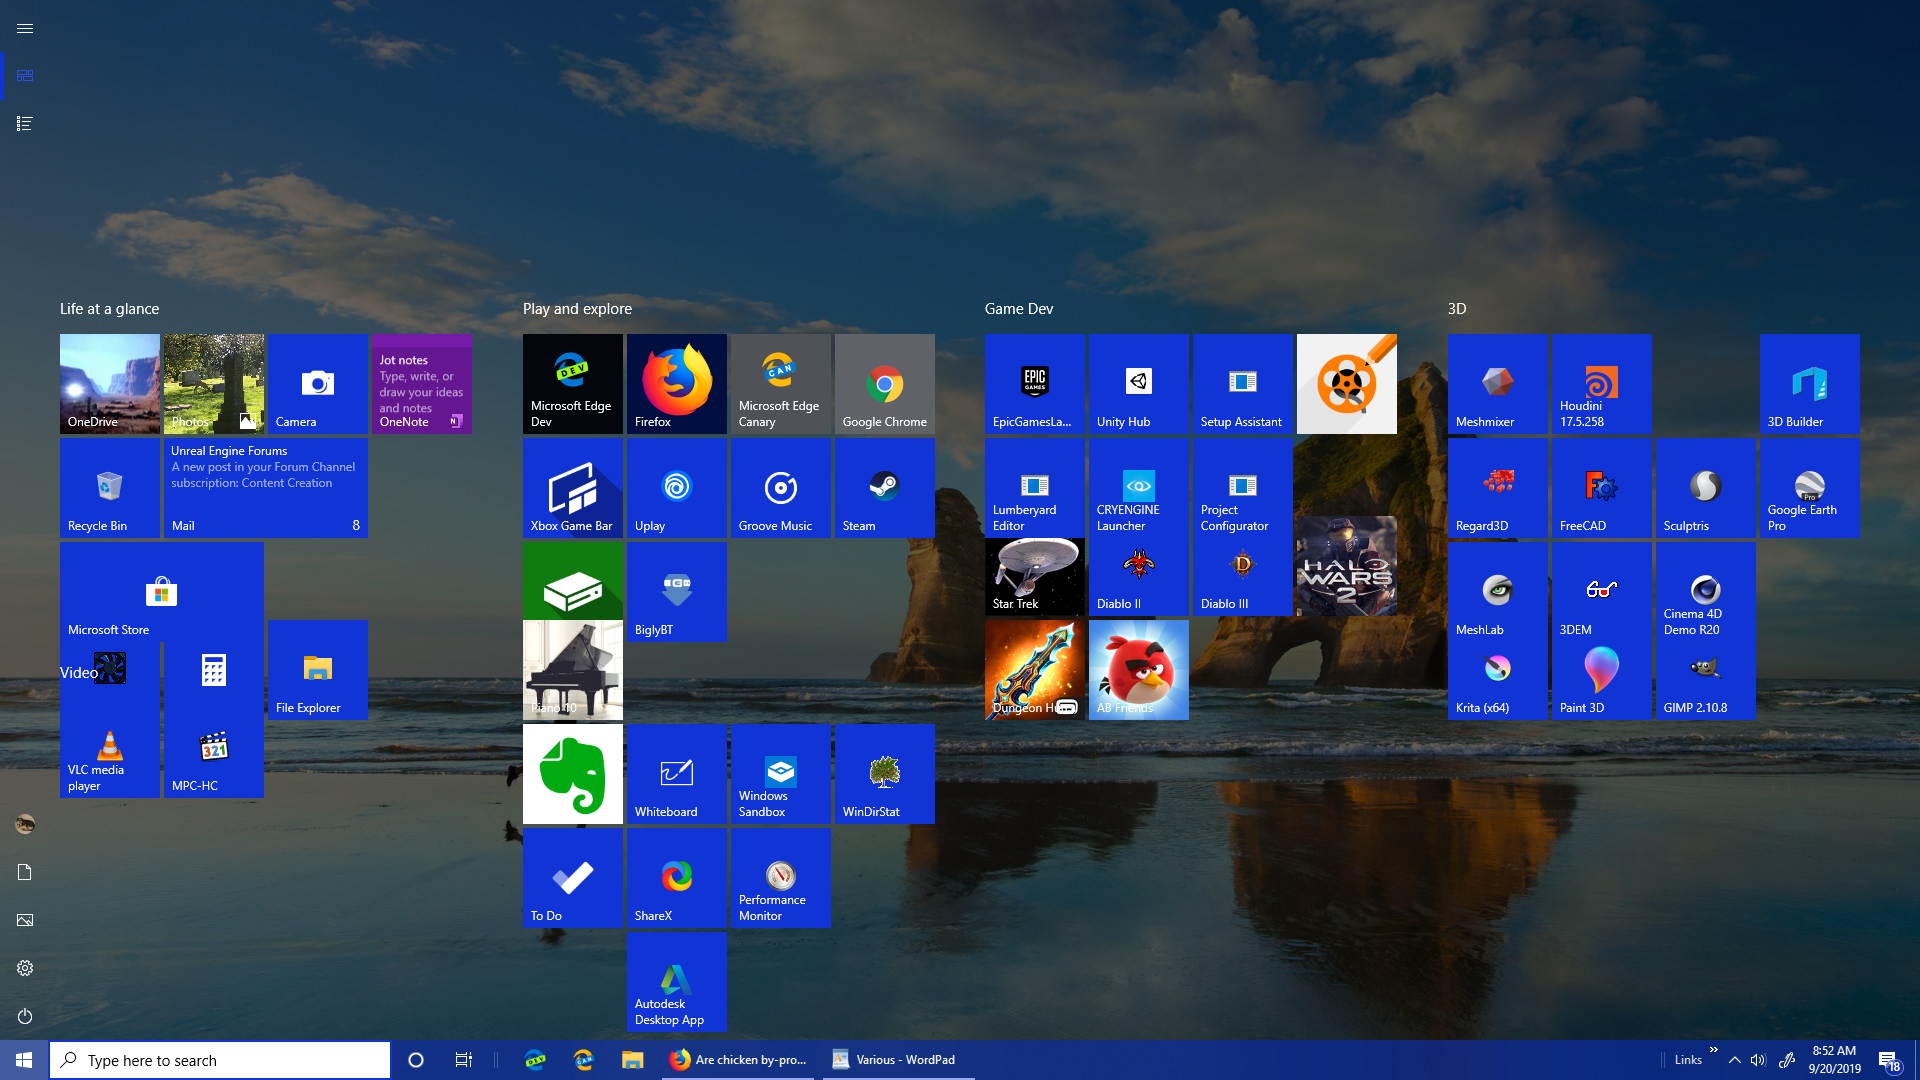Open the Steam tile
The height and width of the screenshot is (1080, 1920).
[x=884, y=488]
